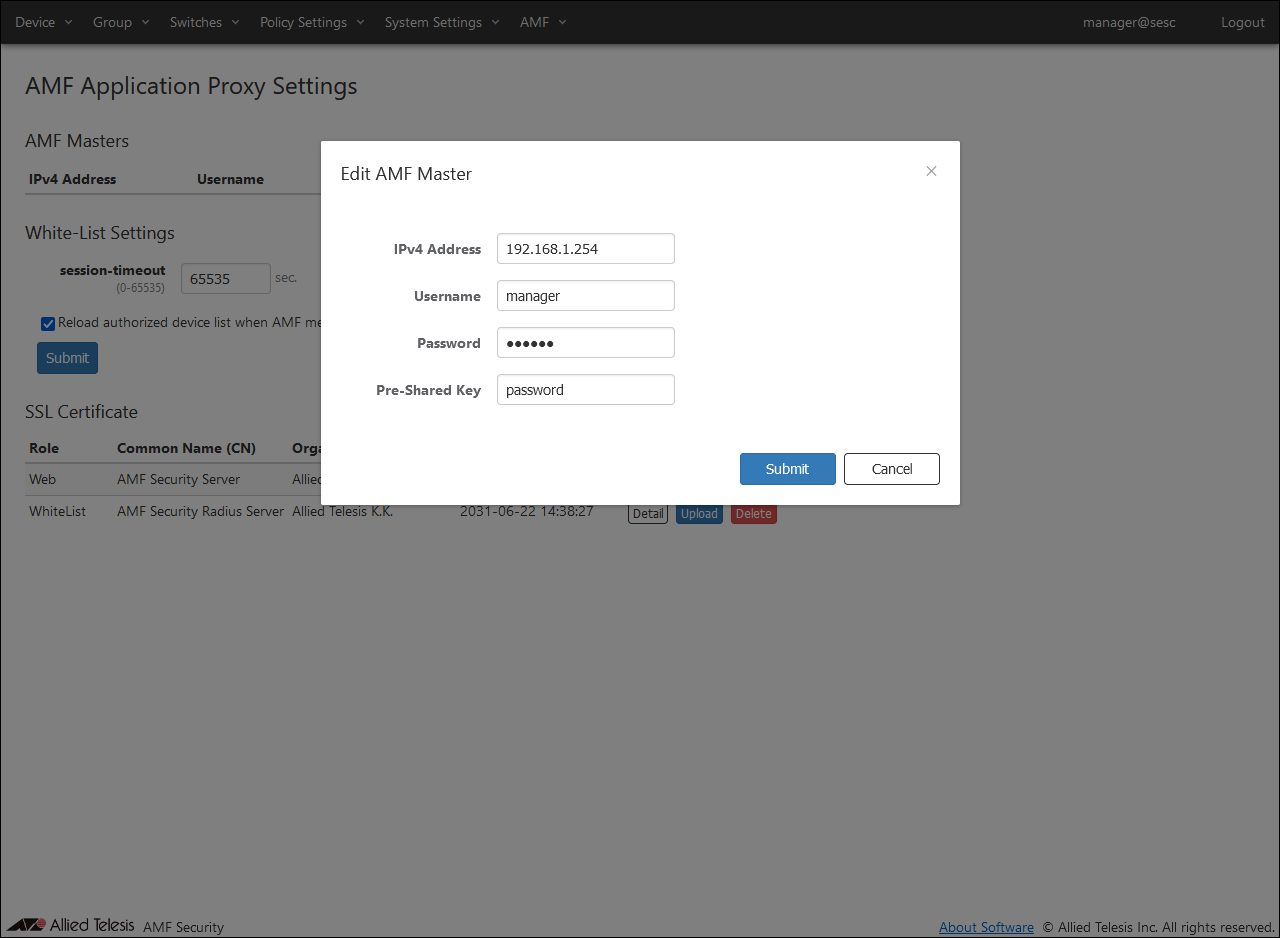Open Policy Settings menu
The height and width of the screenshot is (938, 1280).
pyautogui.click(x=312, y=22)
